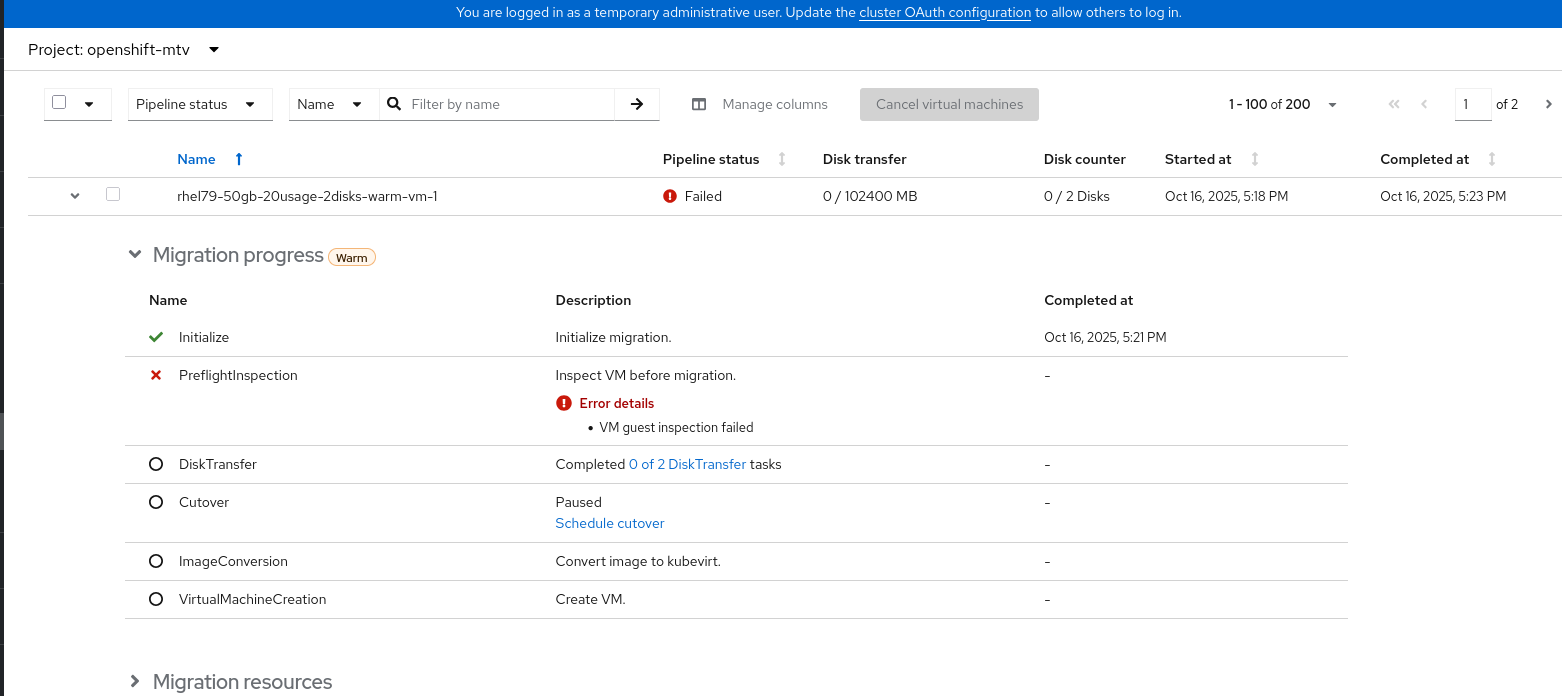Go to next page arrow
The image size is (1562, 696).
click(x=1548, y=104)
